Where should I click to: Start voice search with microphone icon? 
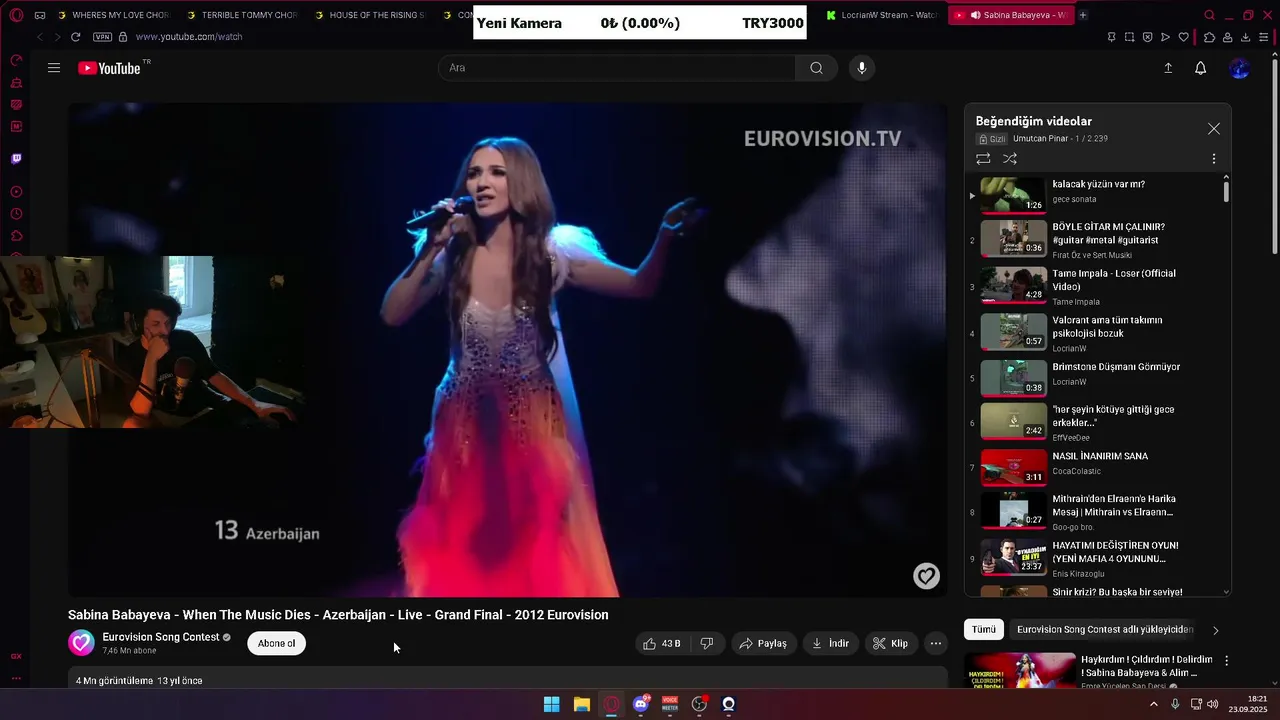[x=861, y=68]
